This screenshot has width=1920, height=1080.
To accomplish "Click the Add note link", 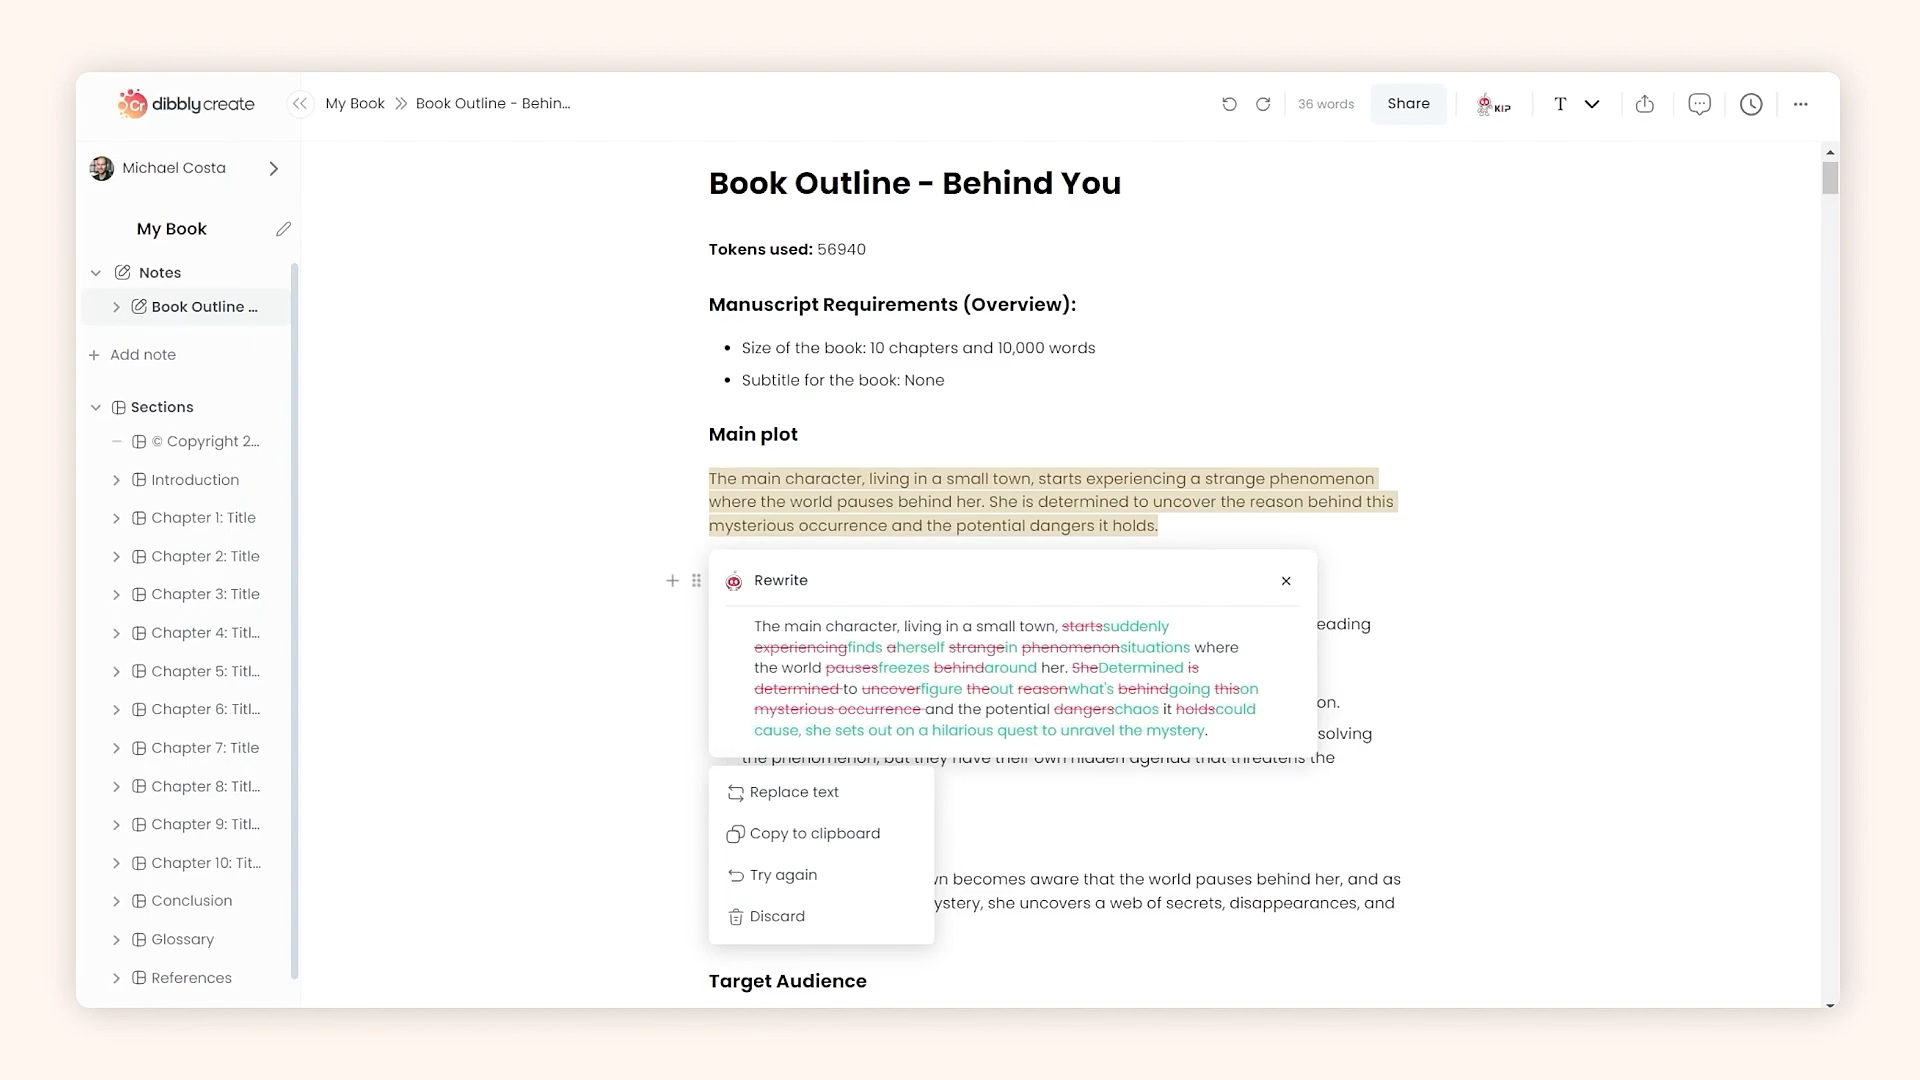I will 142,355.
